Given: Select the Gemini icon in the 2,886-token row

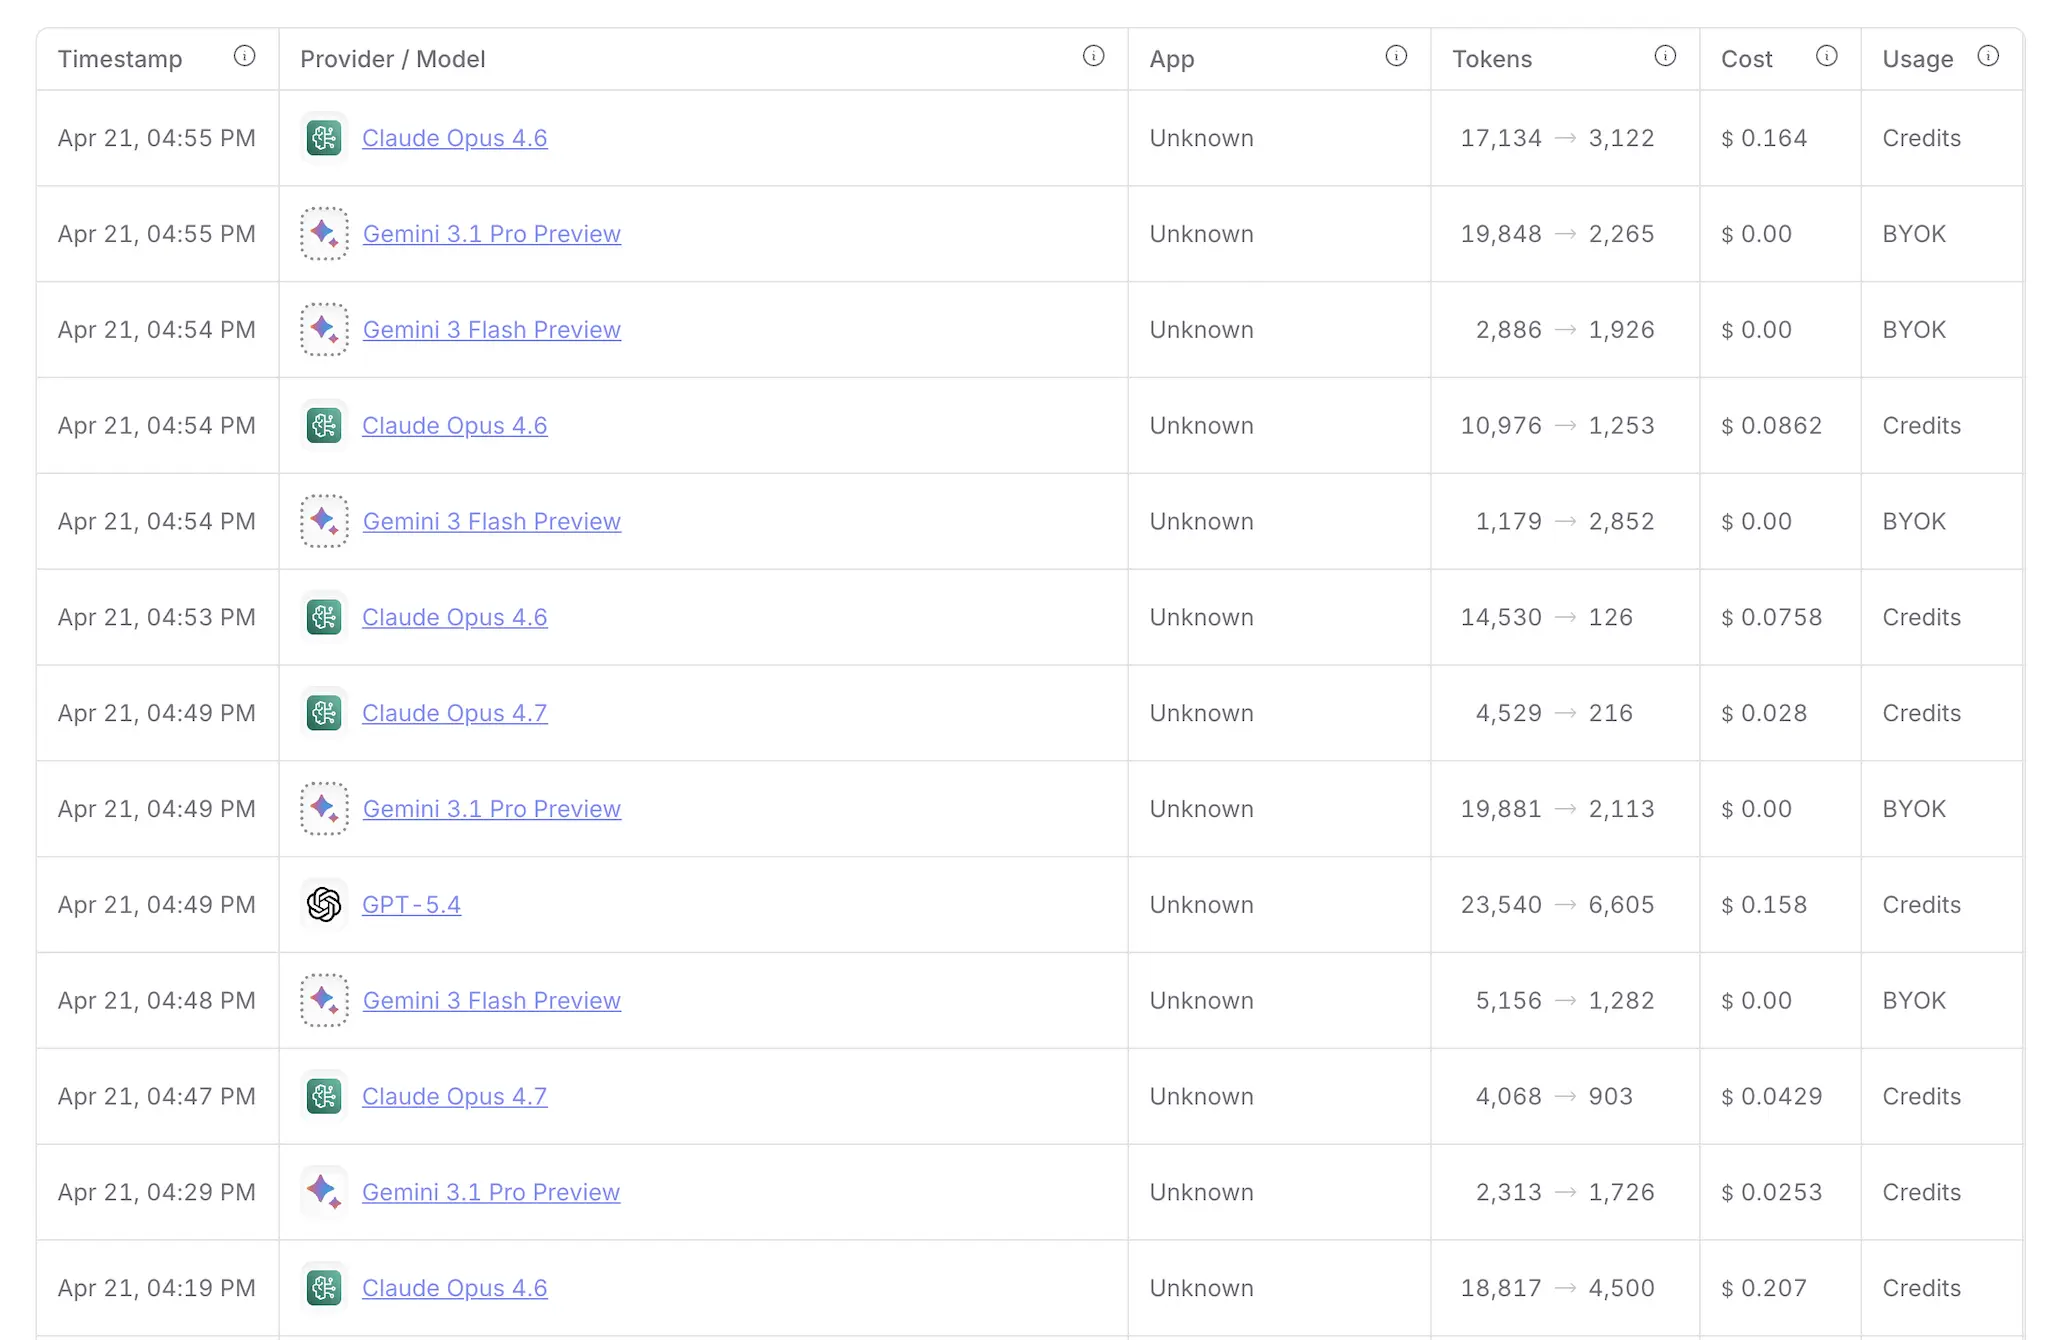Looking at the screenshot, I should [x=324, y=330].
